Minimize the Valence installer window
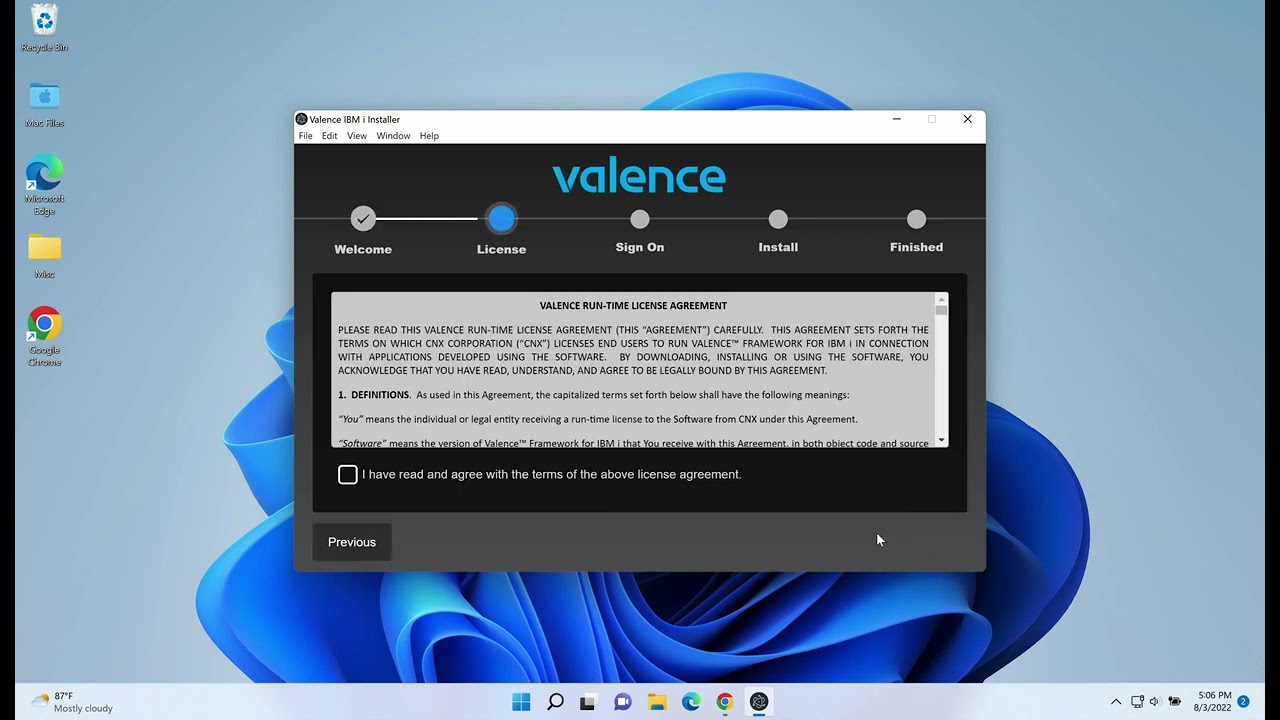The height and width of the screenshot is (720, 1280). coord(897,119)
